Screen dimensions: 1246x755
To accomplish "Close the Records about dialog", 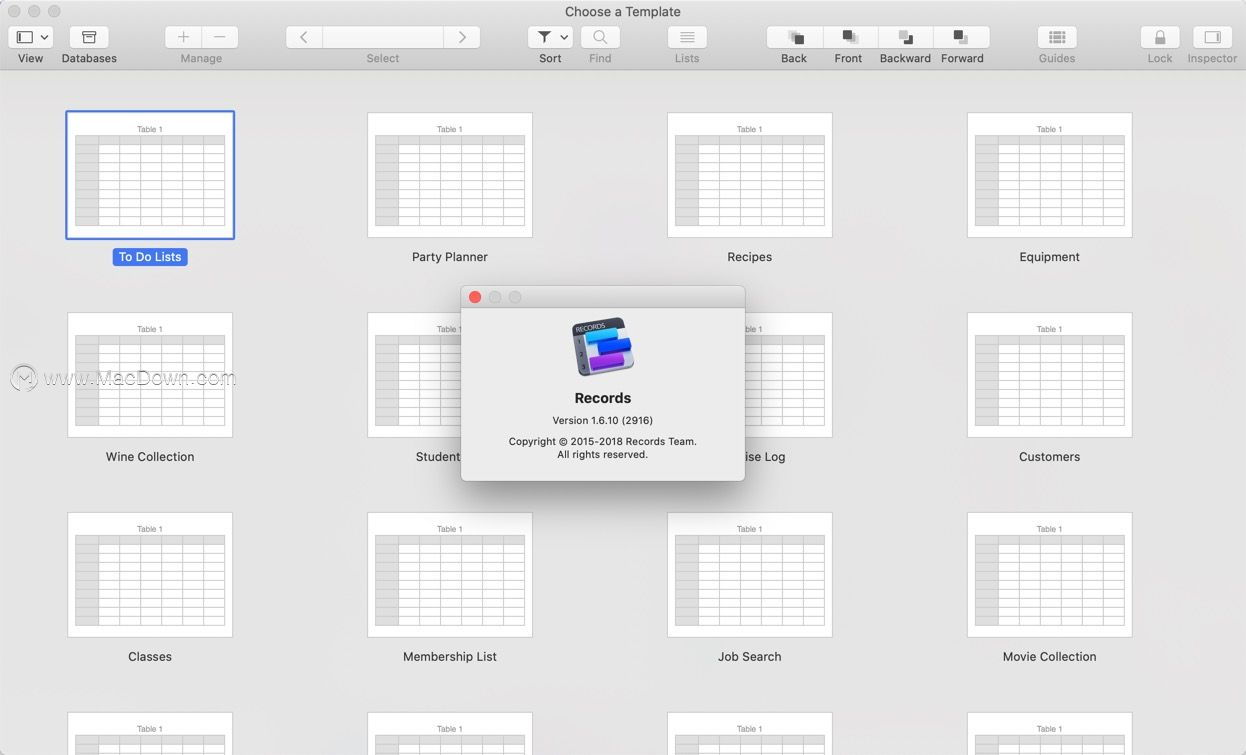I will [x=475, y=297].
